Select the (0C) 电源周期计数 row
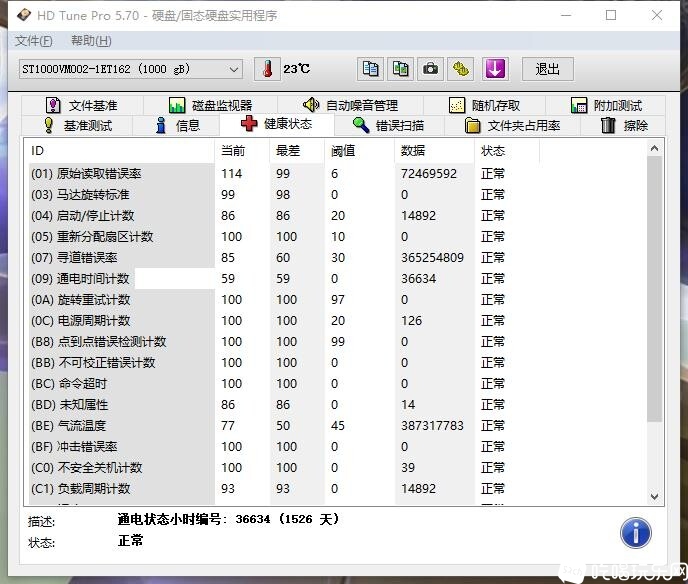The height and width of the screenshot is (584, 688). pyautogui.click(x=284, y=321)
